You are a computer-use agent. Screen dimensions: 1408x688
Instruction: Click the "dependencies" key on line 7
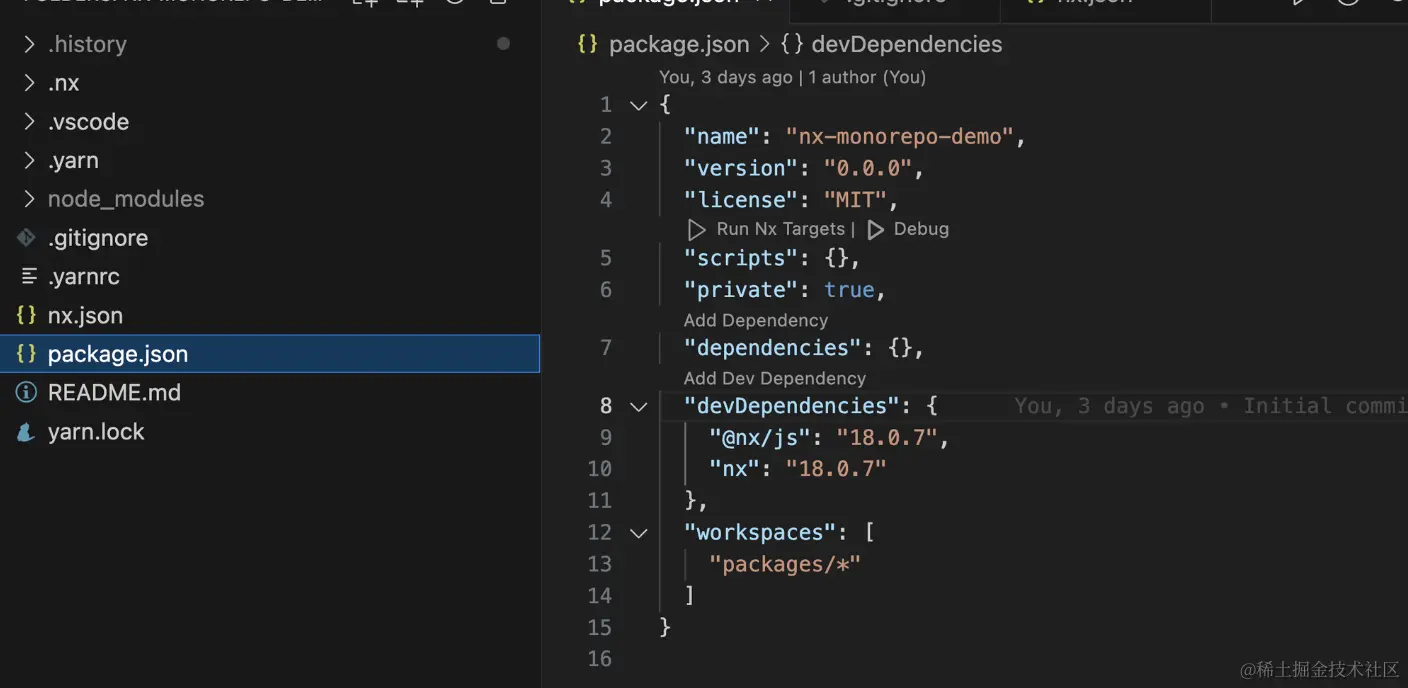pyautogui.click(x=773, y=348)
